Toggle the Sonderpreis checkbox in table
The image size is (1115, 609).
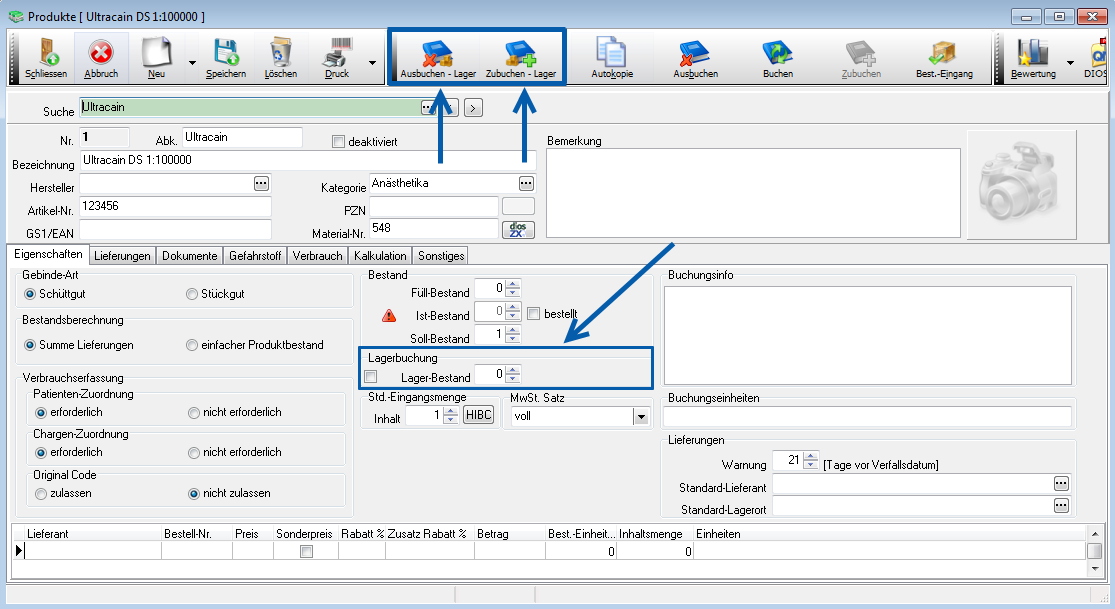(x=306, y=551)
